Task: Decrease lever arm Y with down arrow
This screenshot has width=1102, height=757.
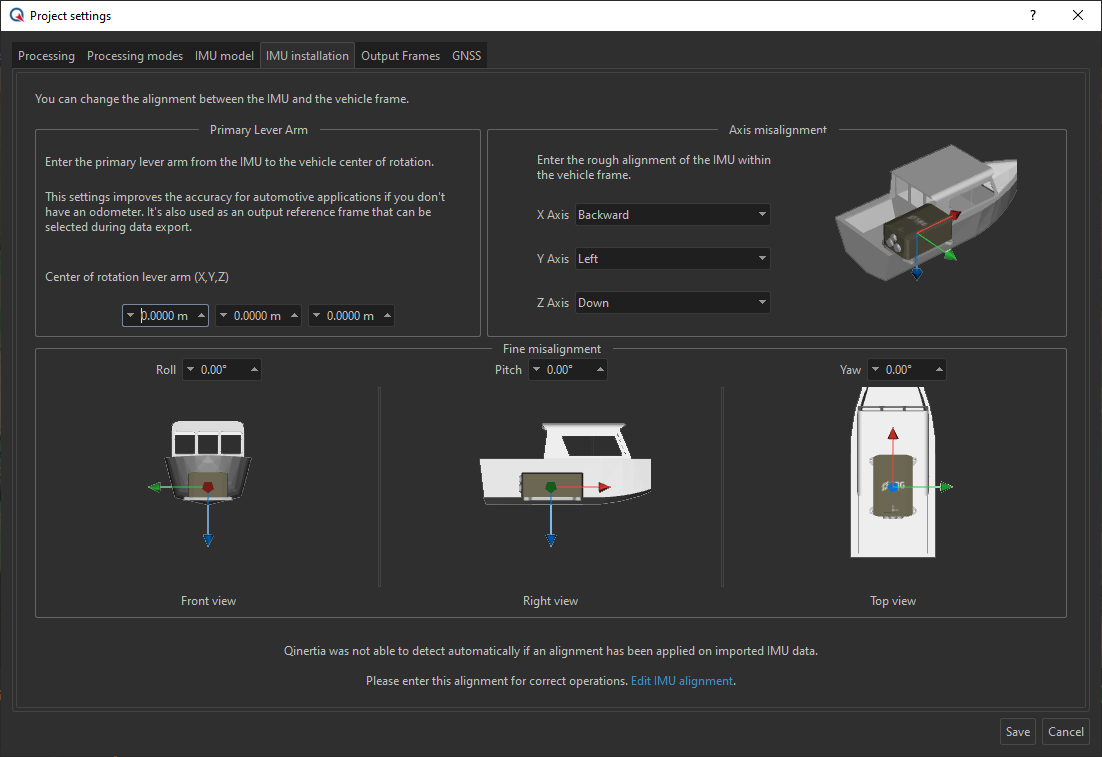Action: pos(223,316)
